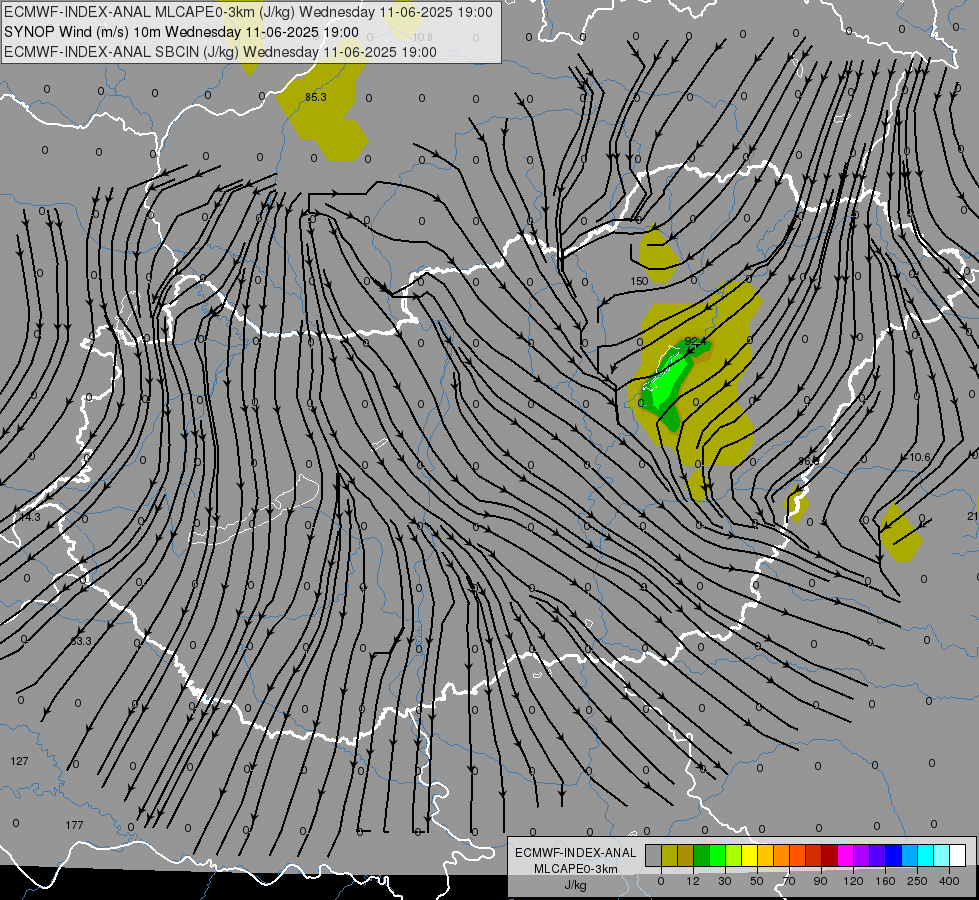This screenshot has height=900, width=979.
Task: Select the '90' legend scale label
Action: tap(820, 881)
